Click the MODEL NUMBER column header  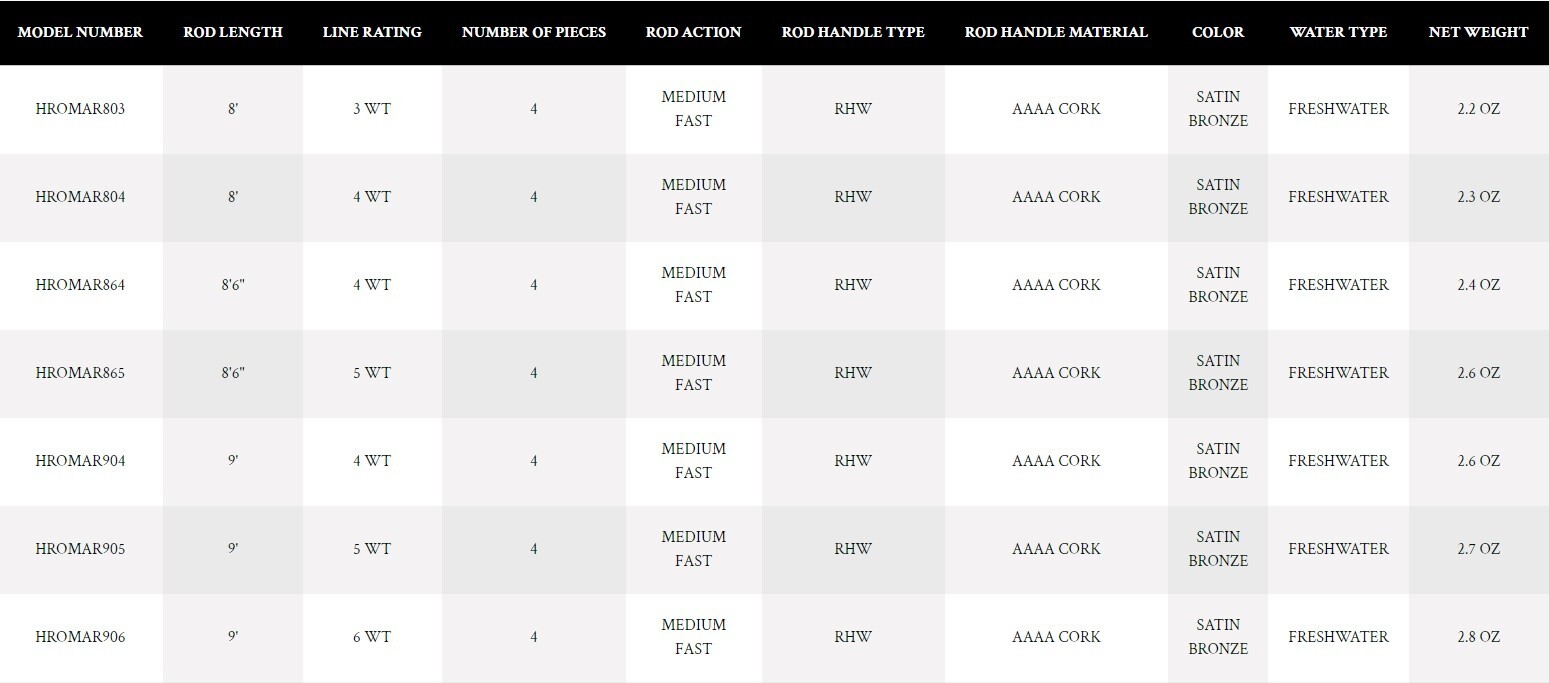80,32
